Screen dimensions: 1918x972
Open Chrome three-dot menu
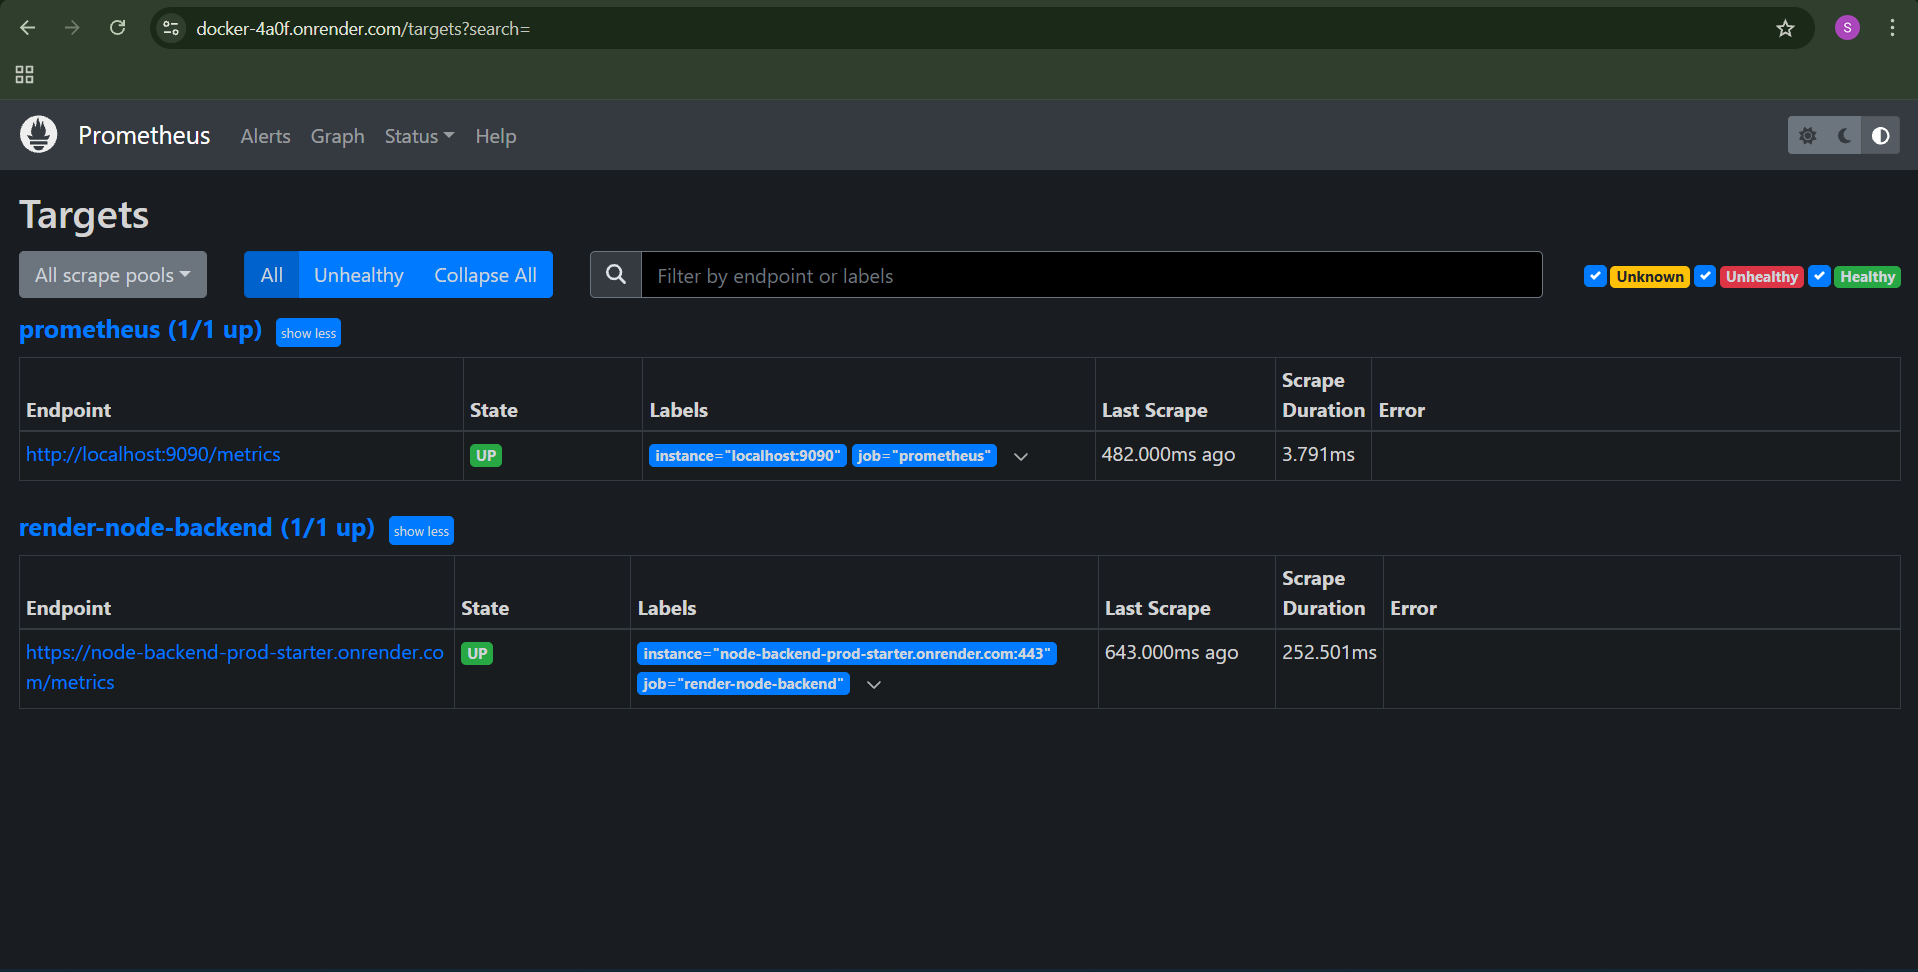click(1892, 28)
